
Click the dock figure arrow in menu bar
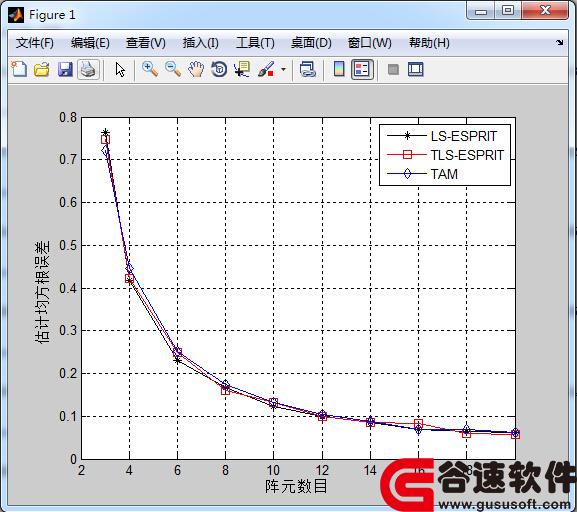tap(559, 43)
